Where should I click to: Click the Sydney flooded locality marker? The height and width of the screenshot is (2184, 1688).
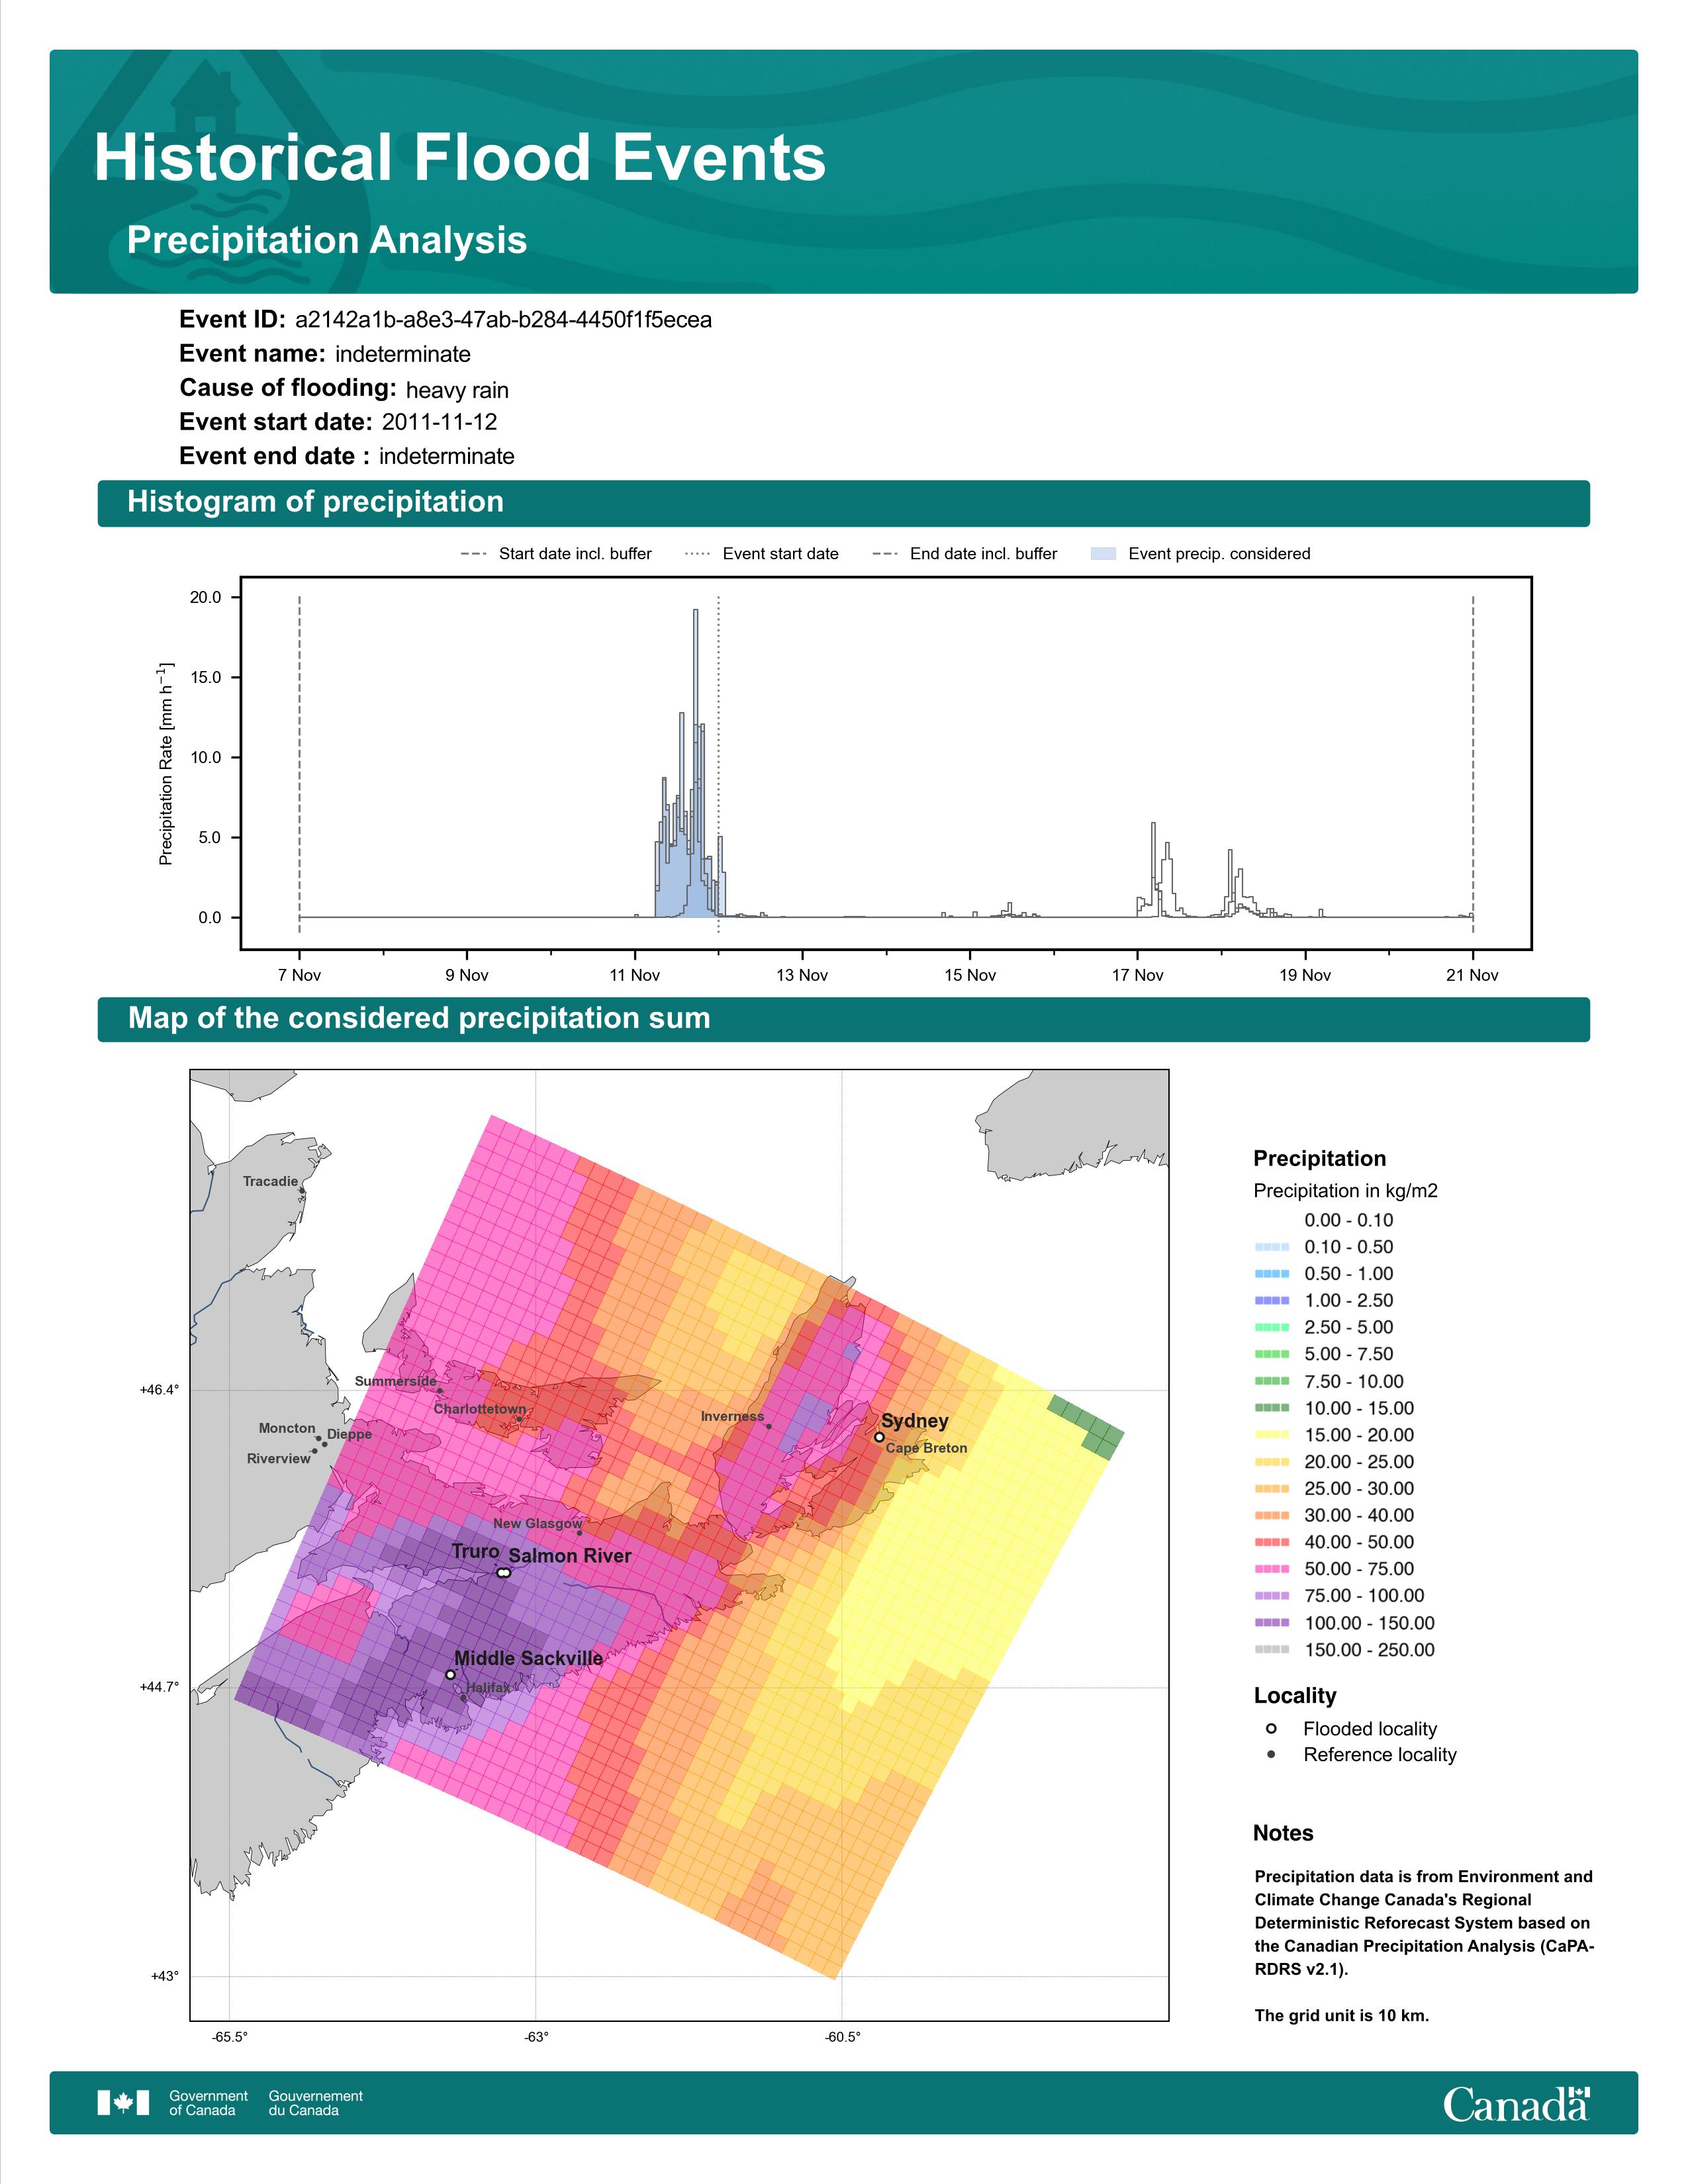(x=879, y=1437)
